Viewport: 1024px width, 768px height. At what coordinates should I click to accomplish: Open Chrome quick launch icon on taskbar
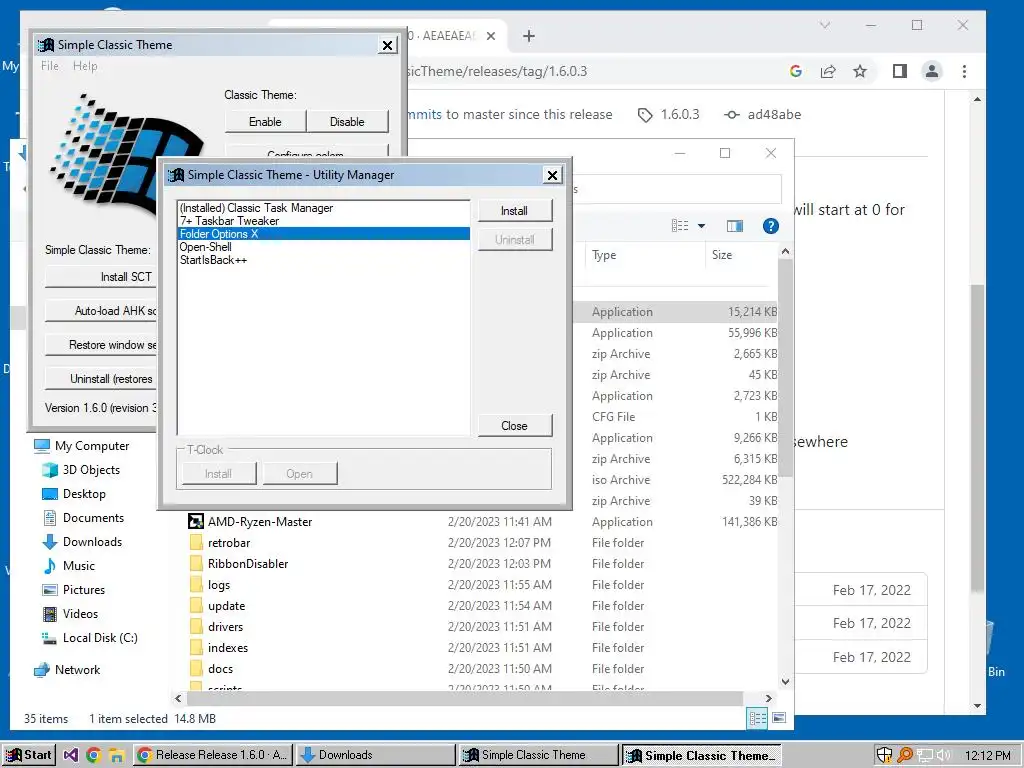point(93,756)
